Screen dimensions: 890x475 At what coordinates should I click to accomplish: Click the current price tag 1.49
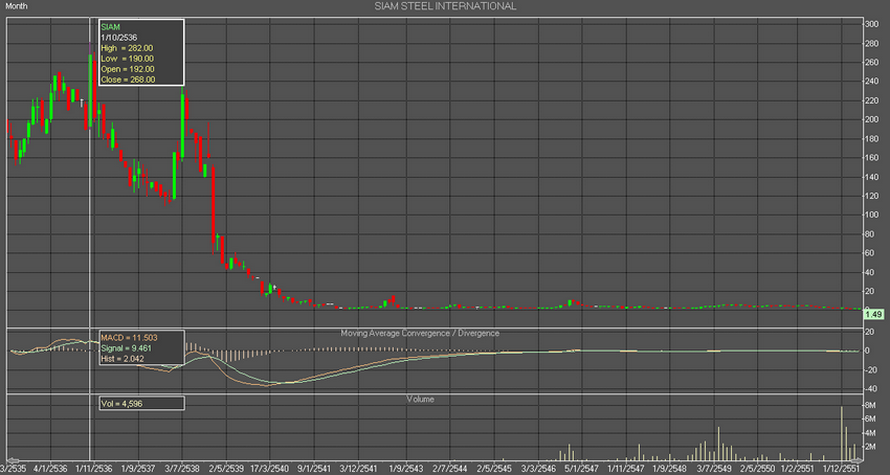pyautogui.click(x=875, y=314)
